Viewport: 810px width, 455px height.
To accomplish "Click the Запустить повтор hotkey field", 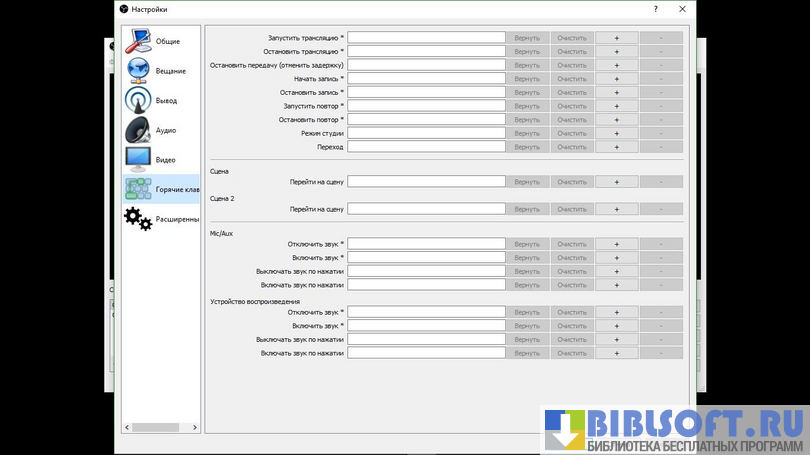I will [426, 106].
